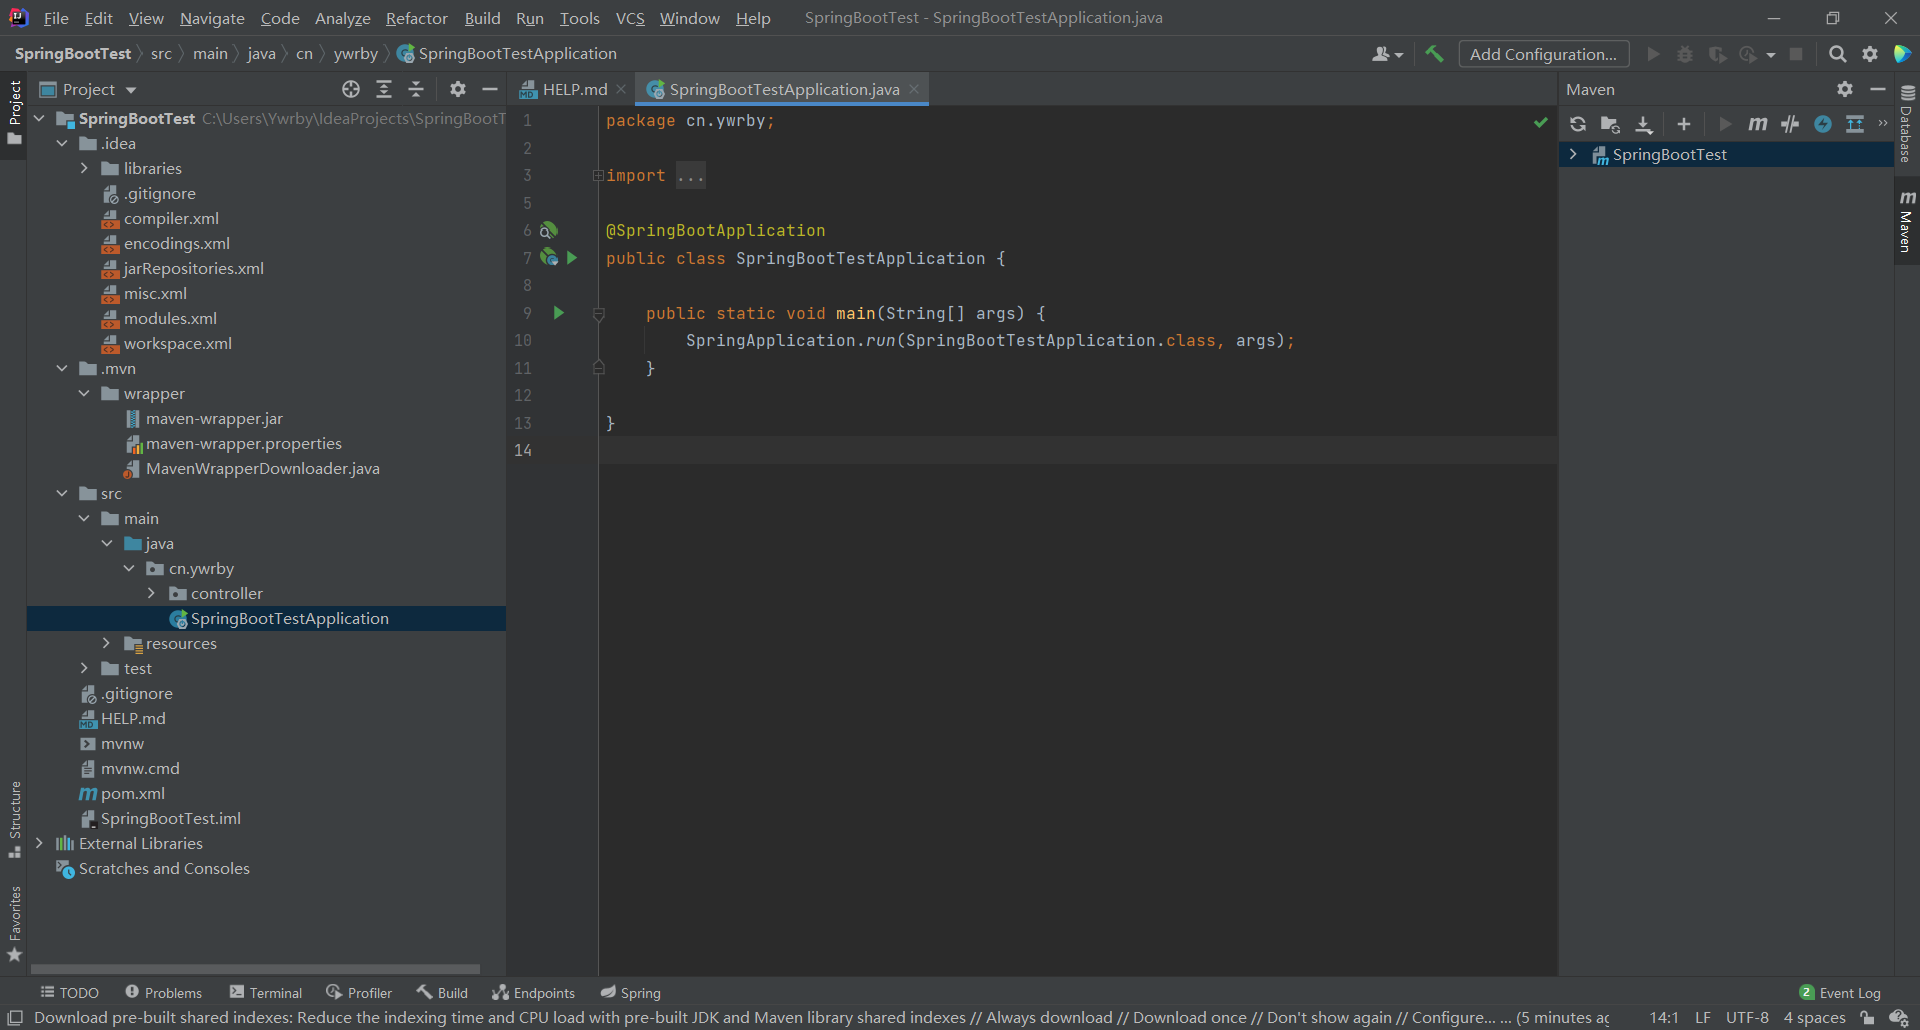This screenshot has width=1920, height=1030.
Task: Click 4 spaces indent setting
Action: pos(1815,1018)
